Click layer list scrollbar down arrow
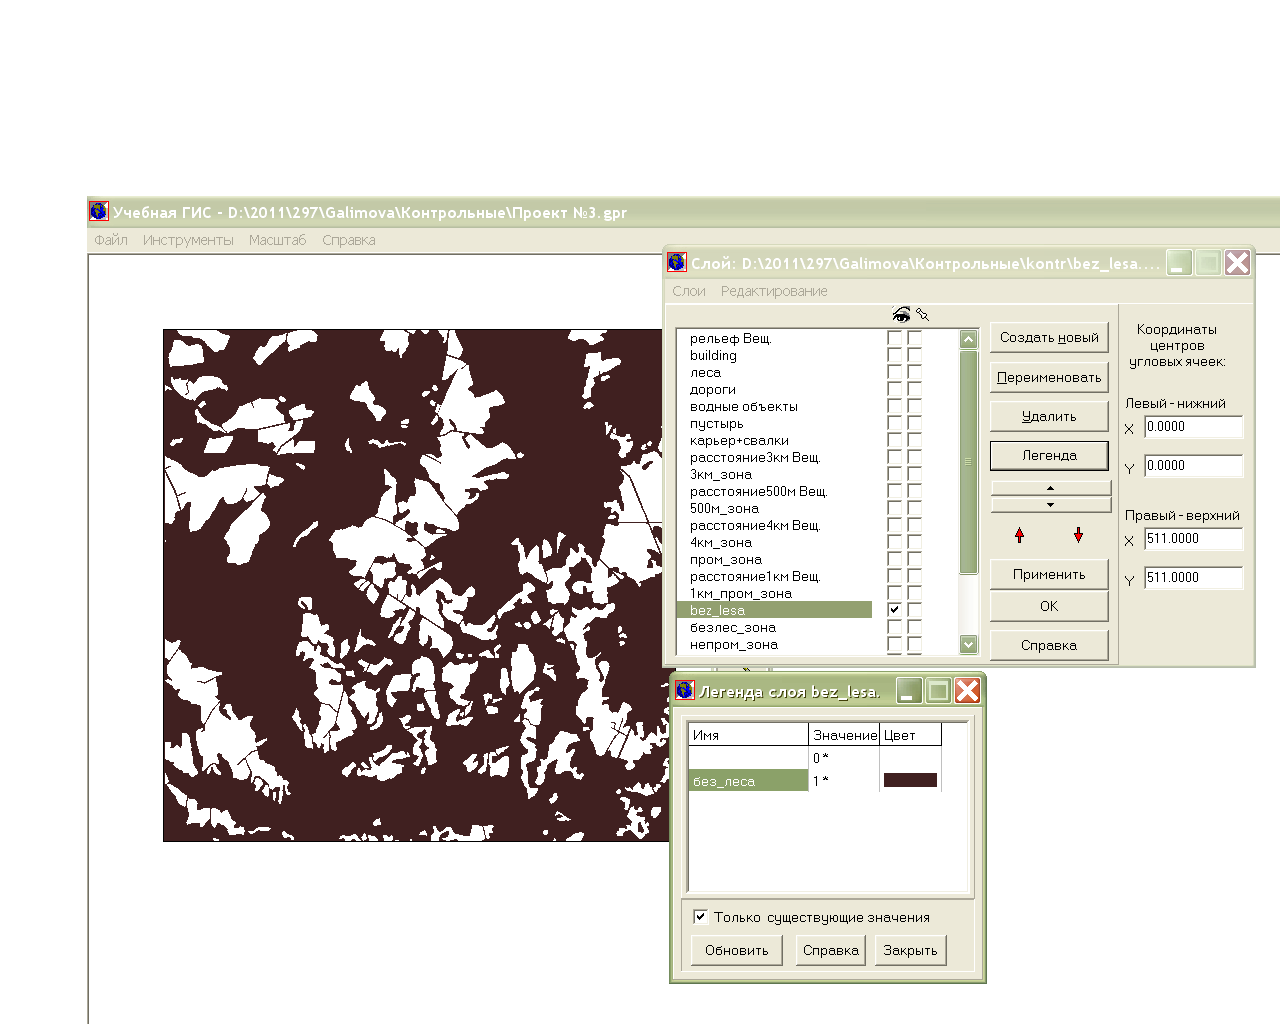This screenshot has height=1024, width=1280. tap(968, 645)
